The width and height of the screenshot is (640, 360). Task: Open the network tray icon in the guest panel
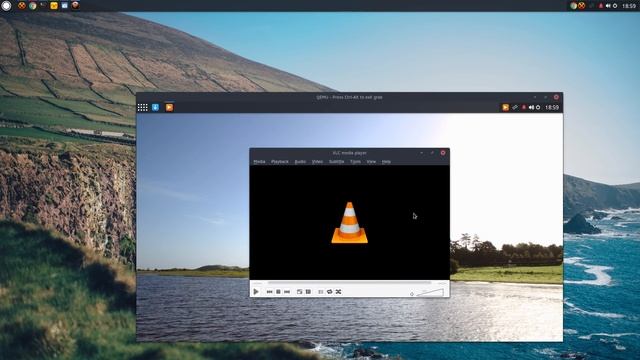pyautogui.click(x=515, y=107)
